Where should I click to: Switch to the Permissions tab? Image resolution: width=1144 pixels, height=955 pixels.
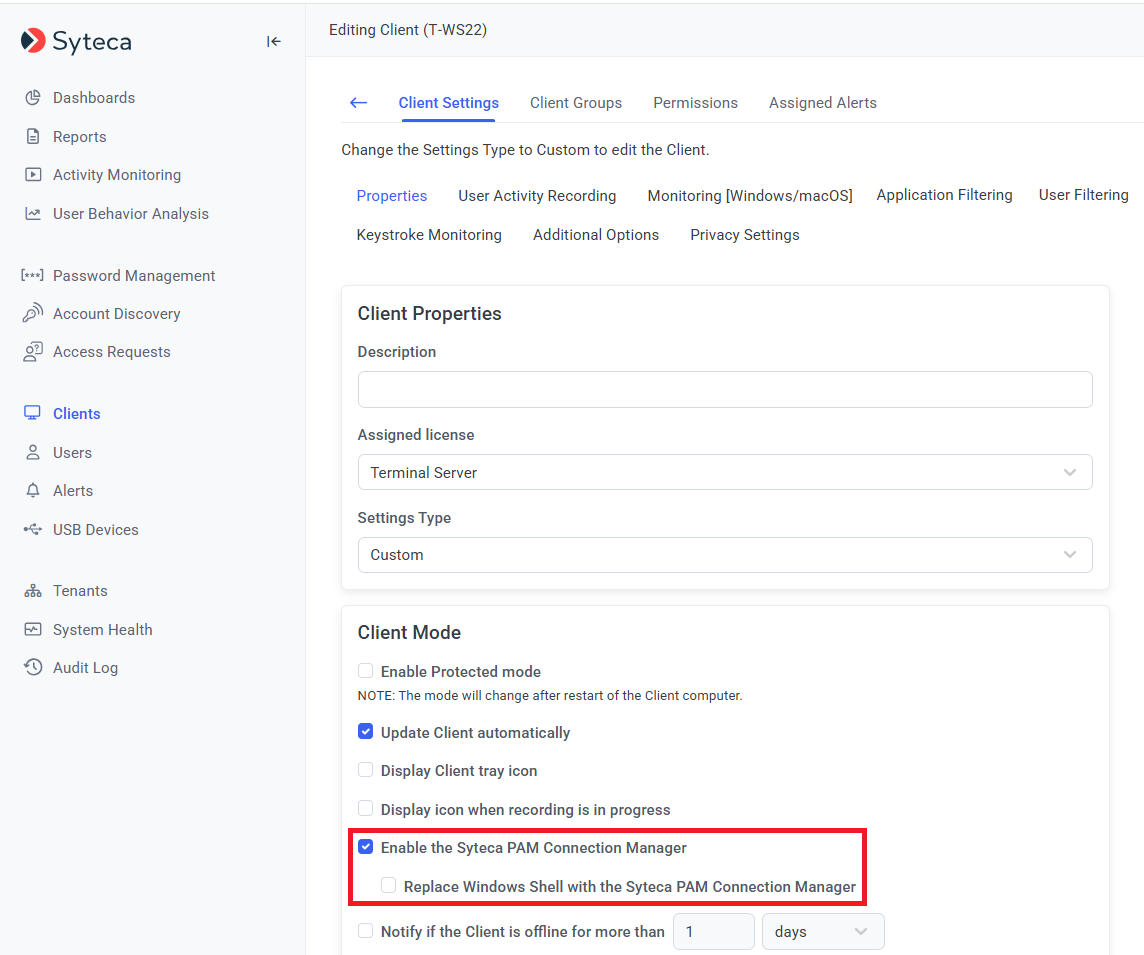(x=695, y=103)
